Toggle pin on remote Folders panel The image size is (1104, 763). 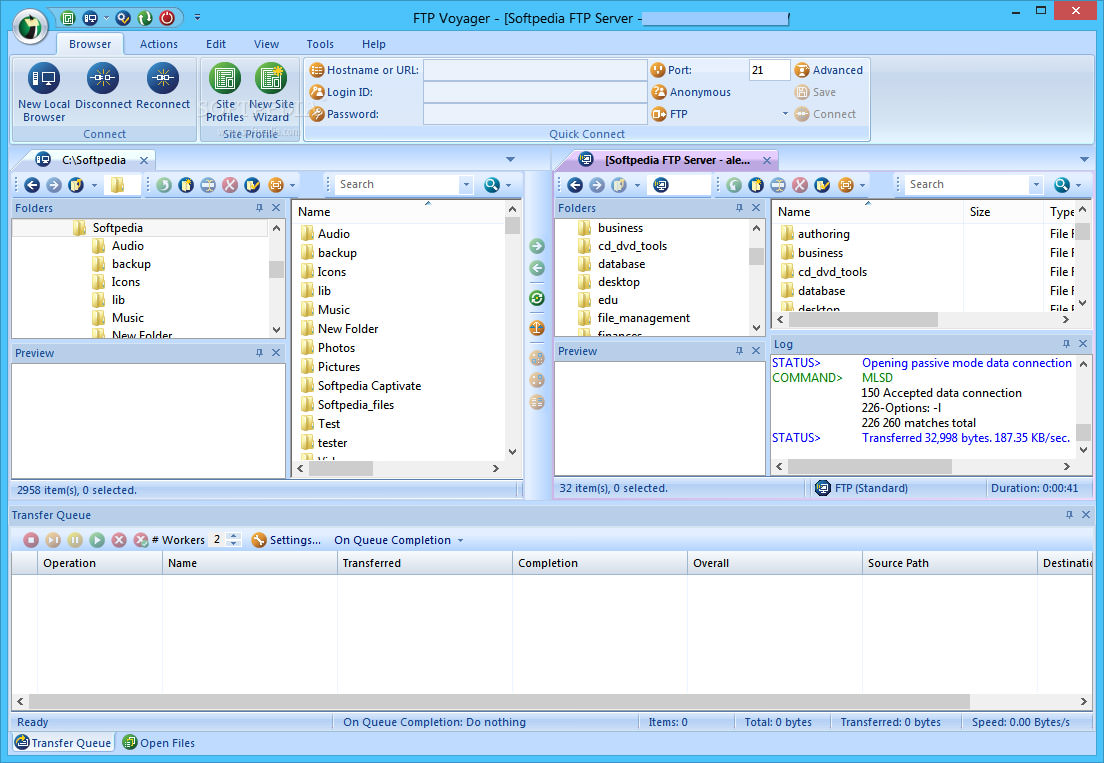pyautogui.click(x=739, y=208)
